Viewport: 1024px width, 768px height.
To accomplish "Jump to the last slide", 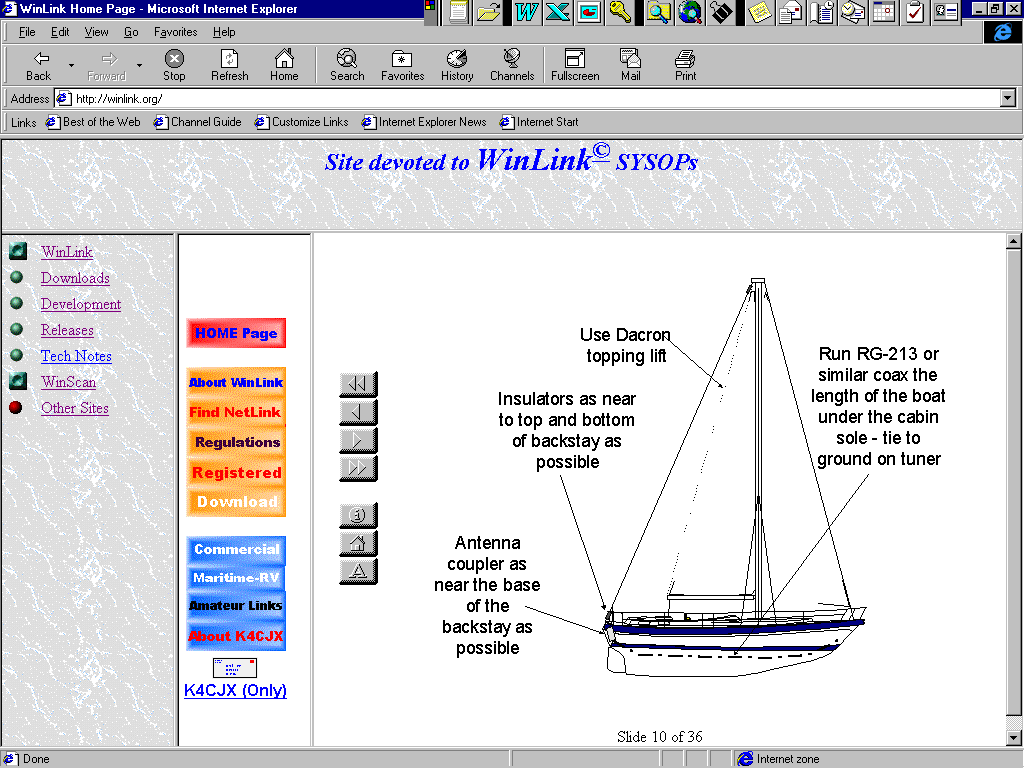I will coord(358,468).
